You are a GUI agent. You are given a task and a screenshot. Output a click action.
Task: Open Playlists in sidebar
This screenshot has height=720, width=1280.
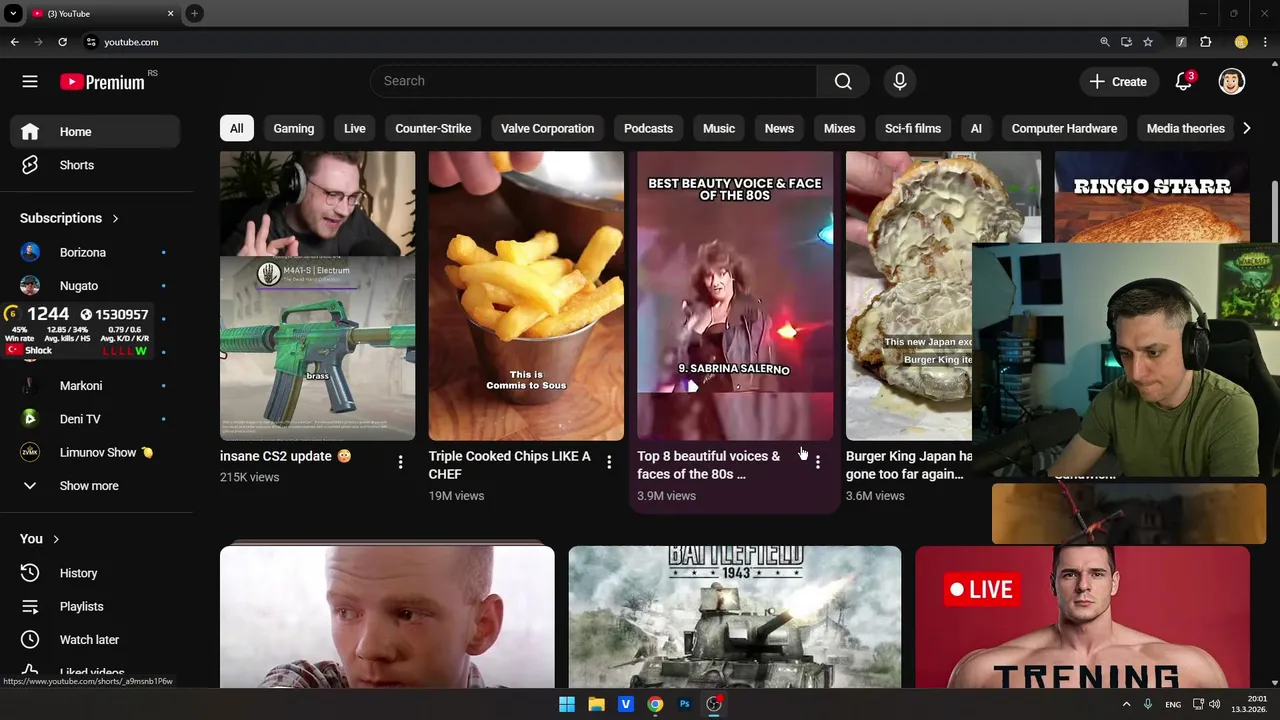96,606
